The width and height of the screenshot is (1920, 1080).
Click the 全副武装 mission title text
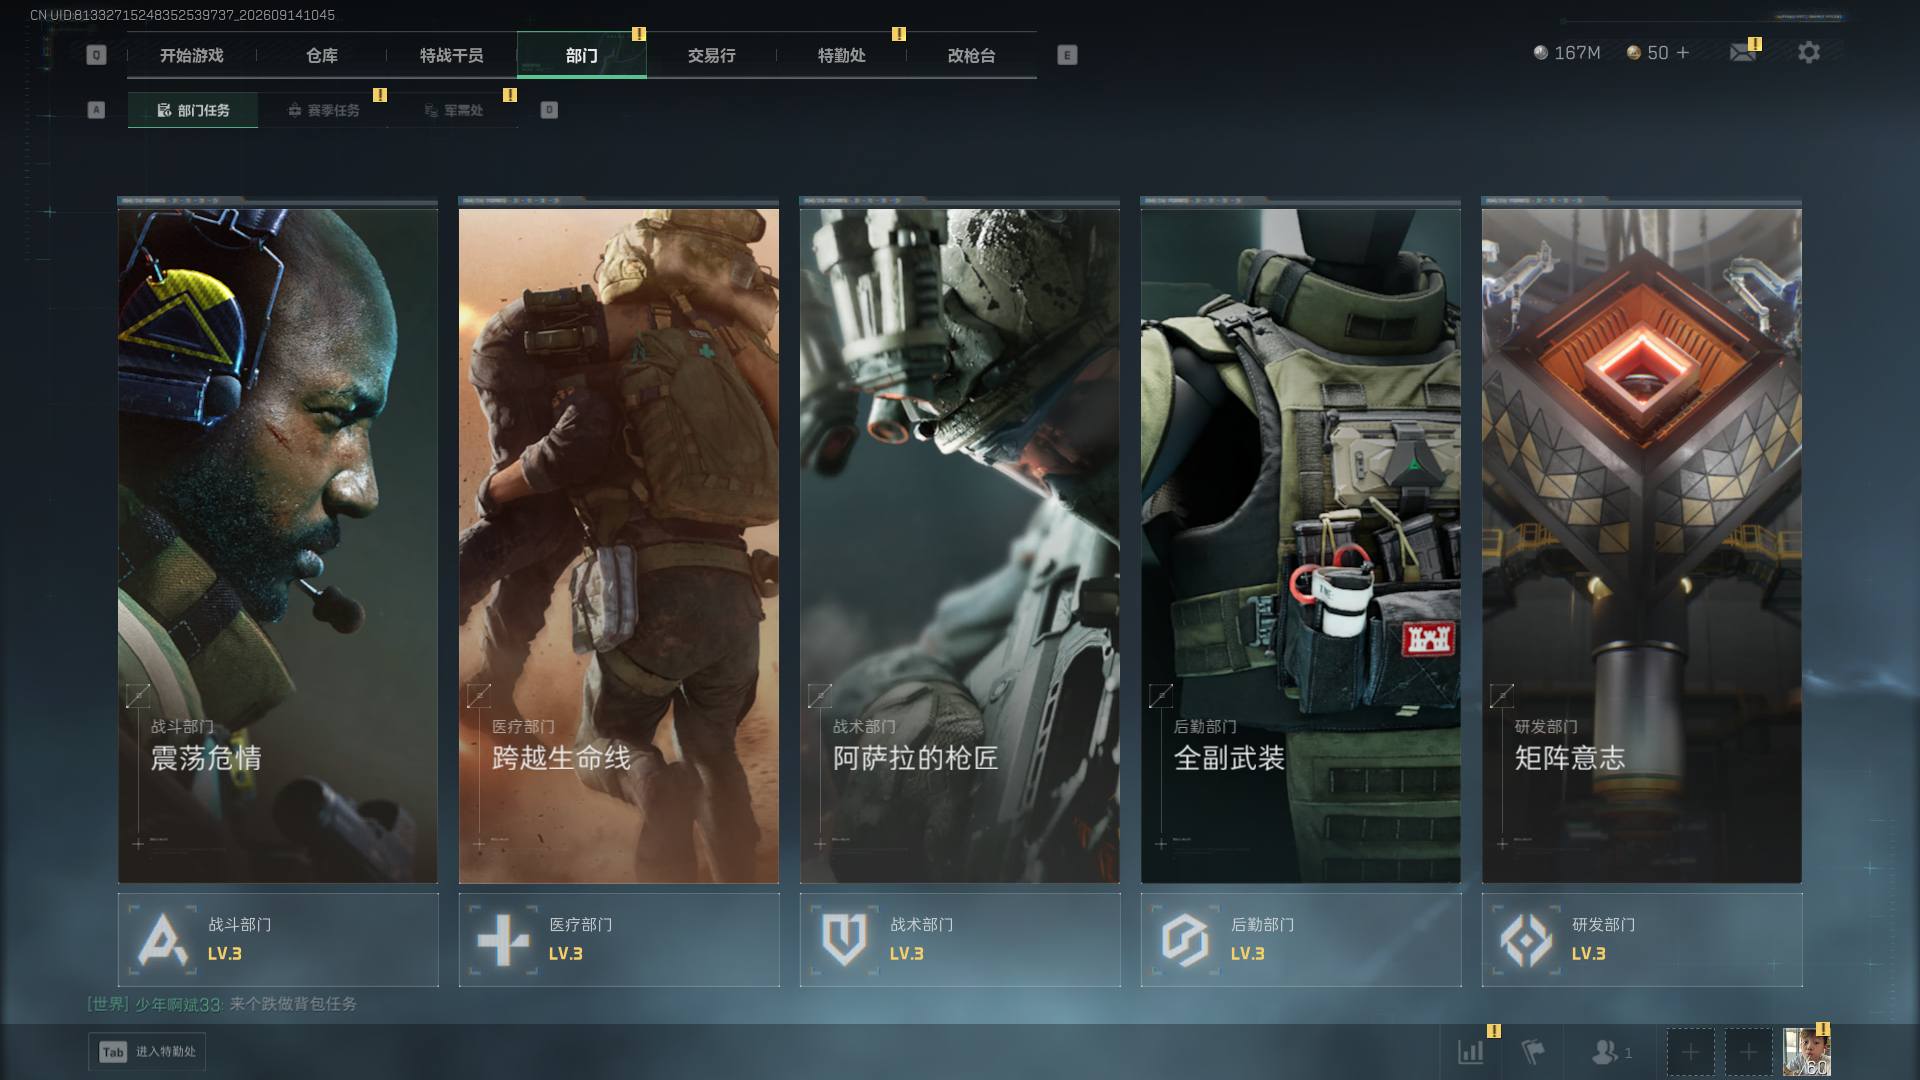[1229, 758]
